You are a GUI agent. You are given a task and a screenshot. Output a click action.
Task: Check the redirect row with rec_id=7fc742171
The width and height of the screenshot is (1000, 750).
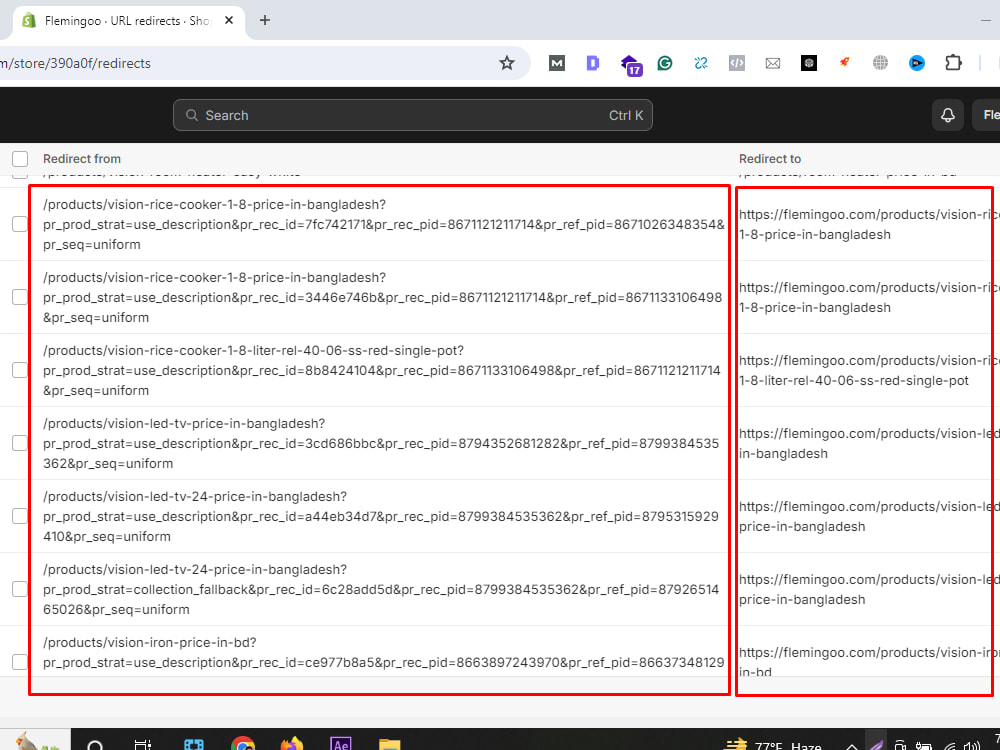[x=20, y=224]
